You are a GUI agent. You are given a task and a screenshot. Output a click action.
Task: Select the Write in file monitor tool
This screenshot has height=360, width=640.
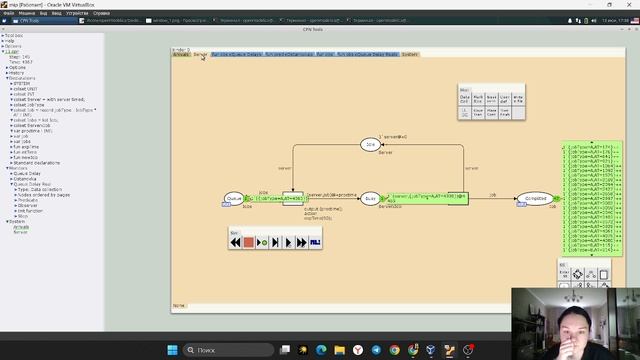(518, 99)
